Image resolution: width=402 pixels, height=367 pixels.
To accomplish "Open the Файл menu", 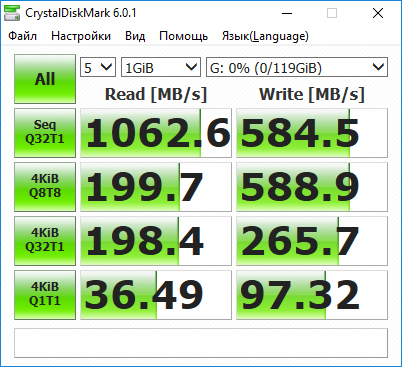I will [22, 36].
